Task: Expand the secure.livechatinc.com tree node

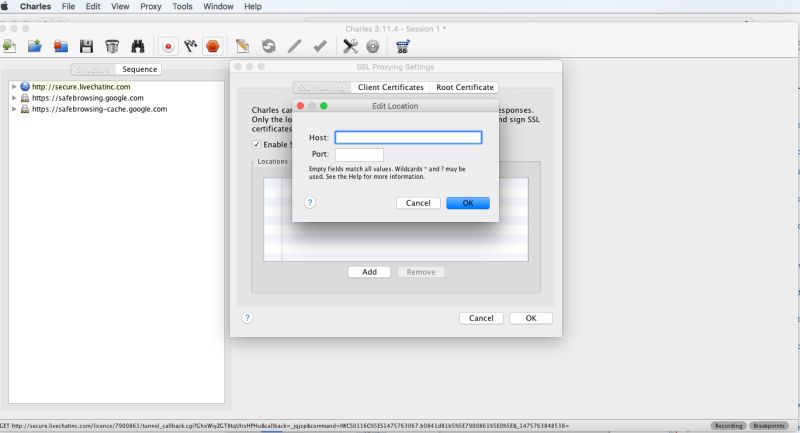Action: point(14,87)
